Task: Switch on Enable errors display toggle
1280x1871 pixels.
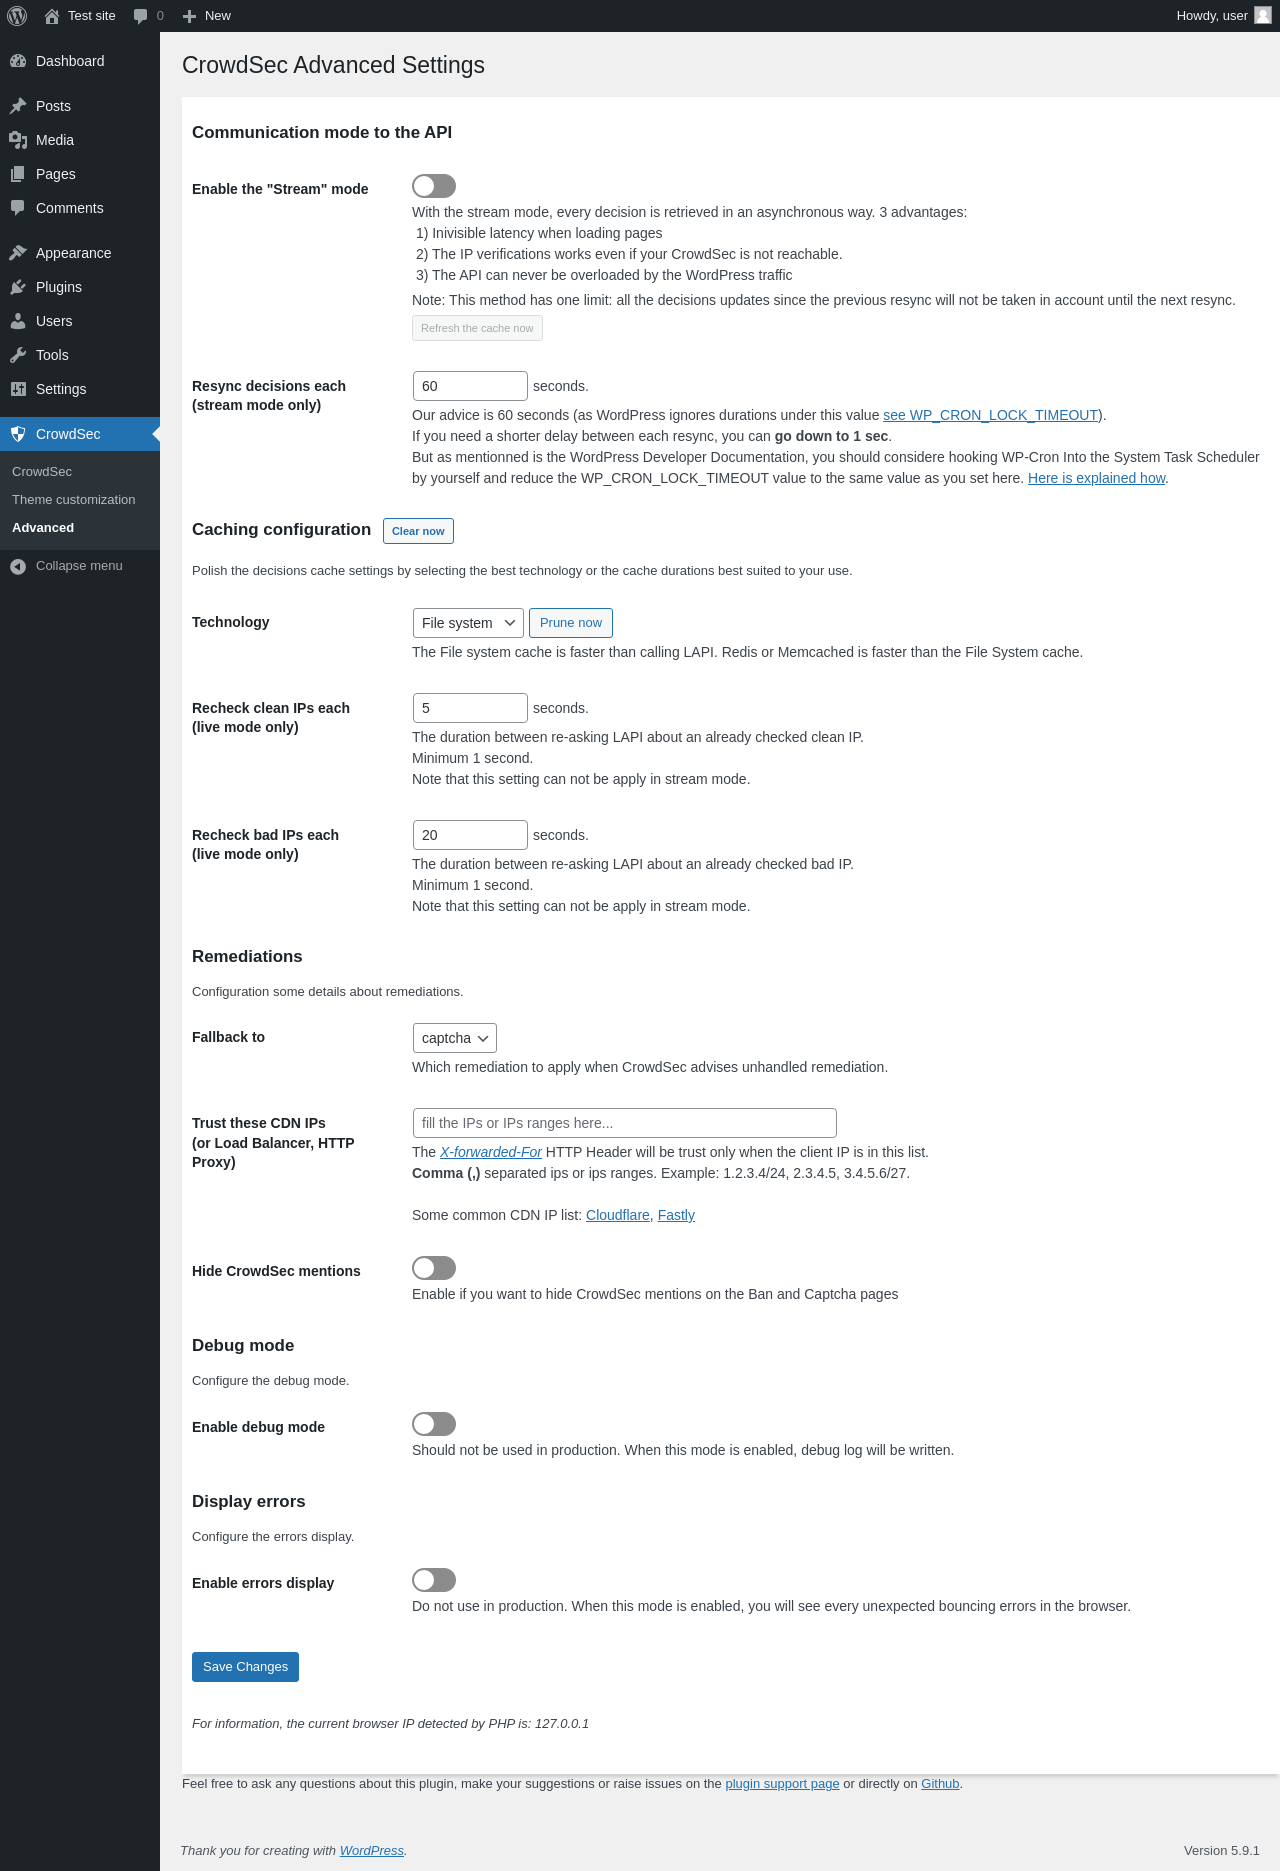Action: pos(434,1580)
